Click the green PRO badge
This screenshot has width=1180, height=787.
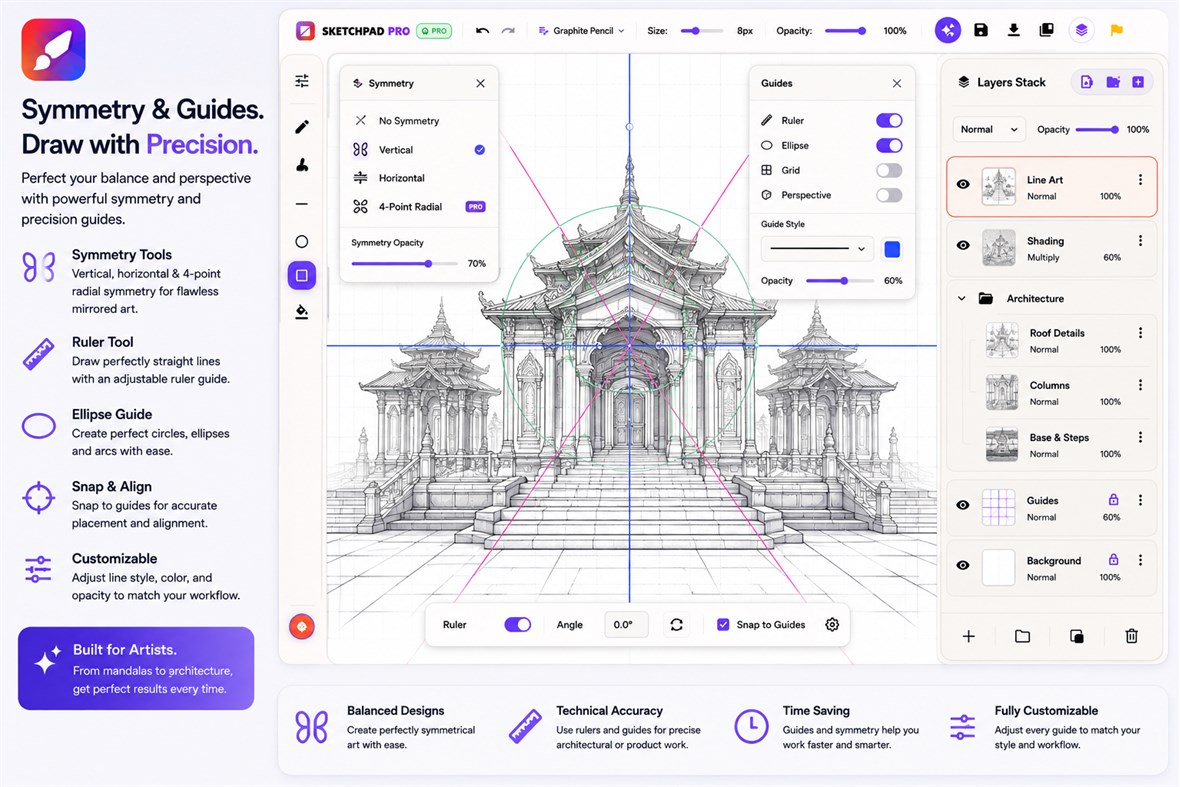pos(434,31)
